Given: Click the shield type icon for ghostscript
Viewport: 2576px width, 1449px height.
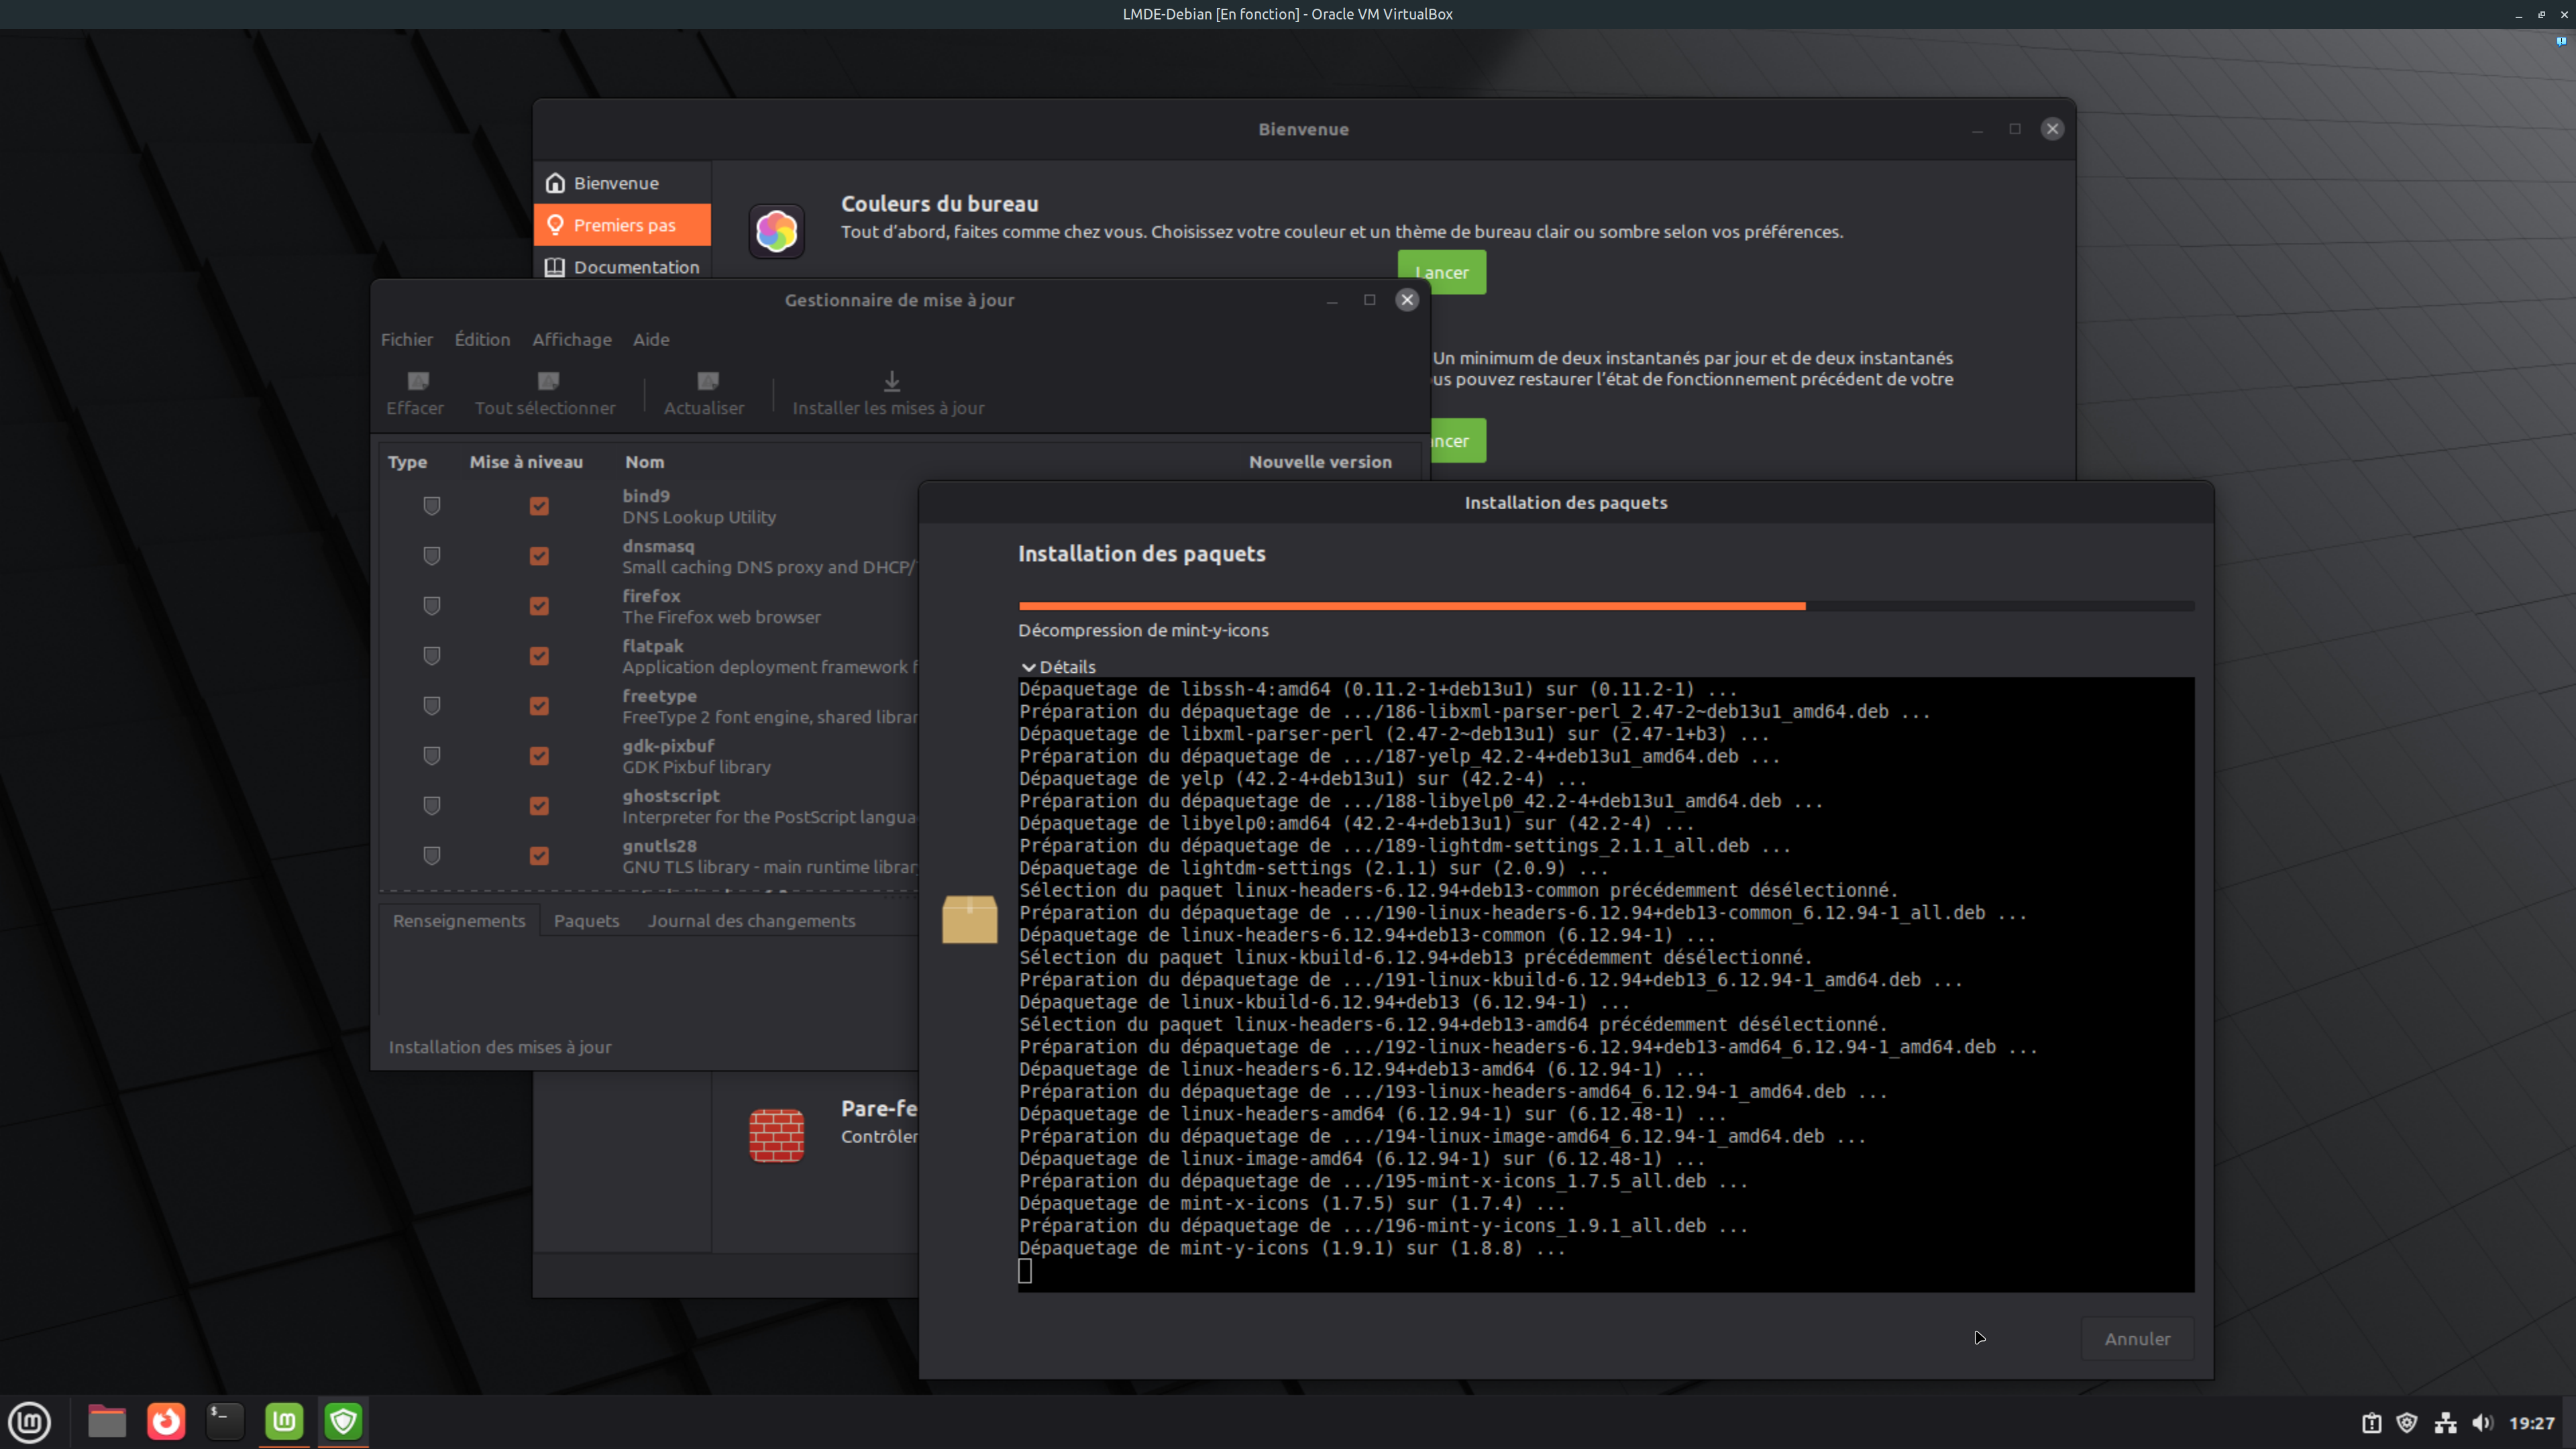Looking at the screenshot, I should (432, 806).
